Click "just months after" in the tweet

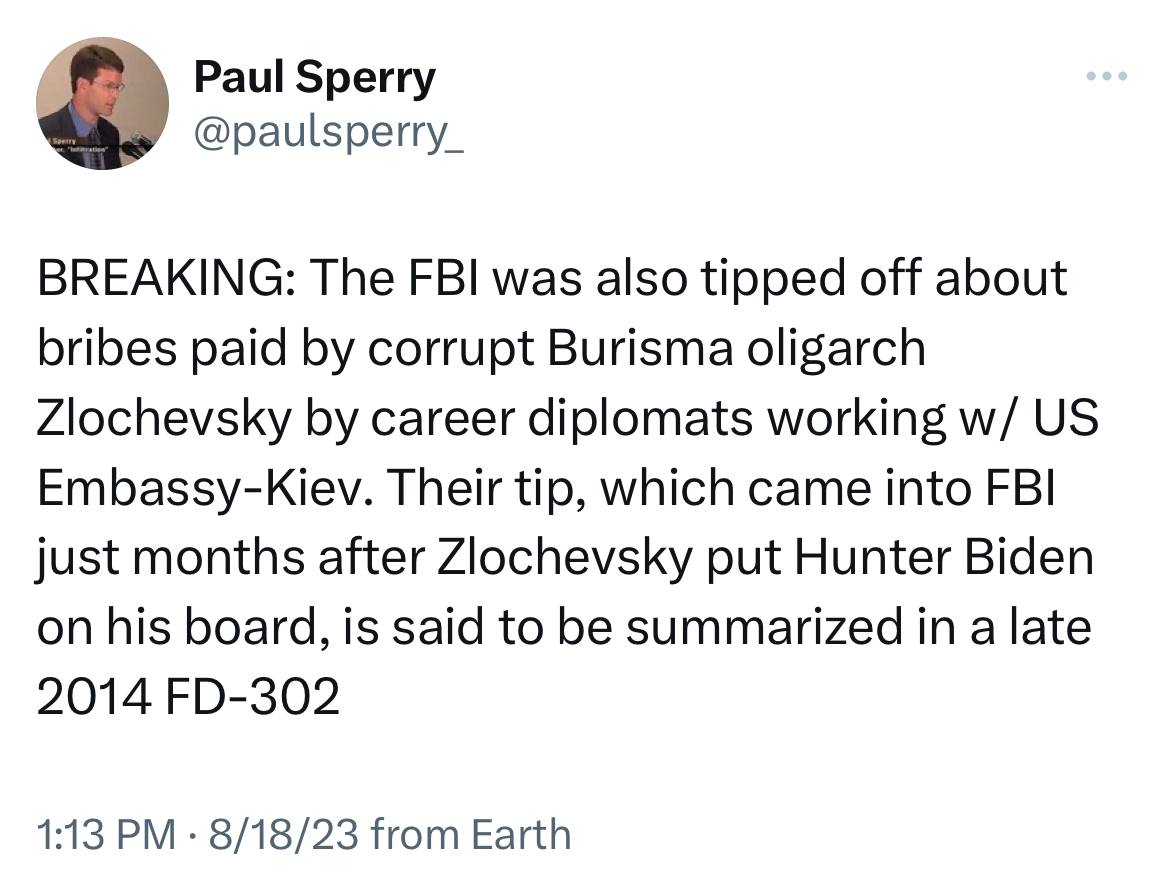pyautogui.click(x=231, y=558)
